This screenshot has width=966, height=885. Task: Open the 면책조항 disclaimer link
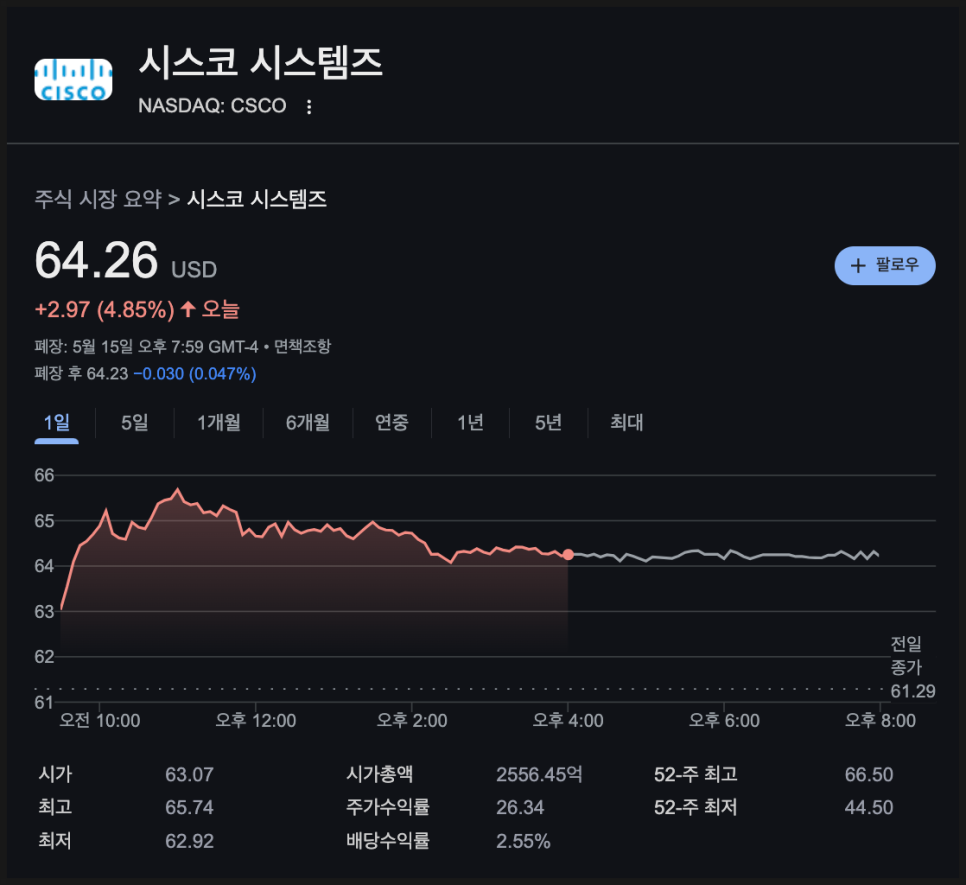[302, 346]
